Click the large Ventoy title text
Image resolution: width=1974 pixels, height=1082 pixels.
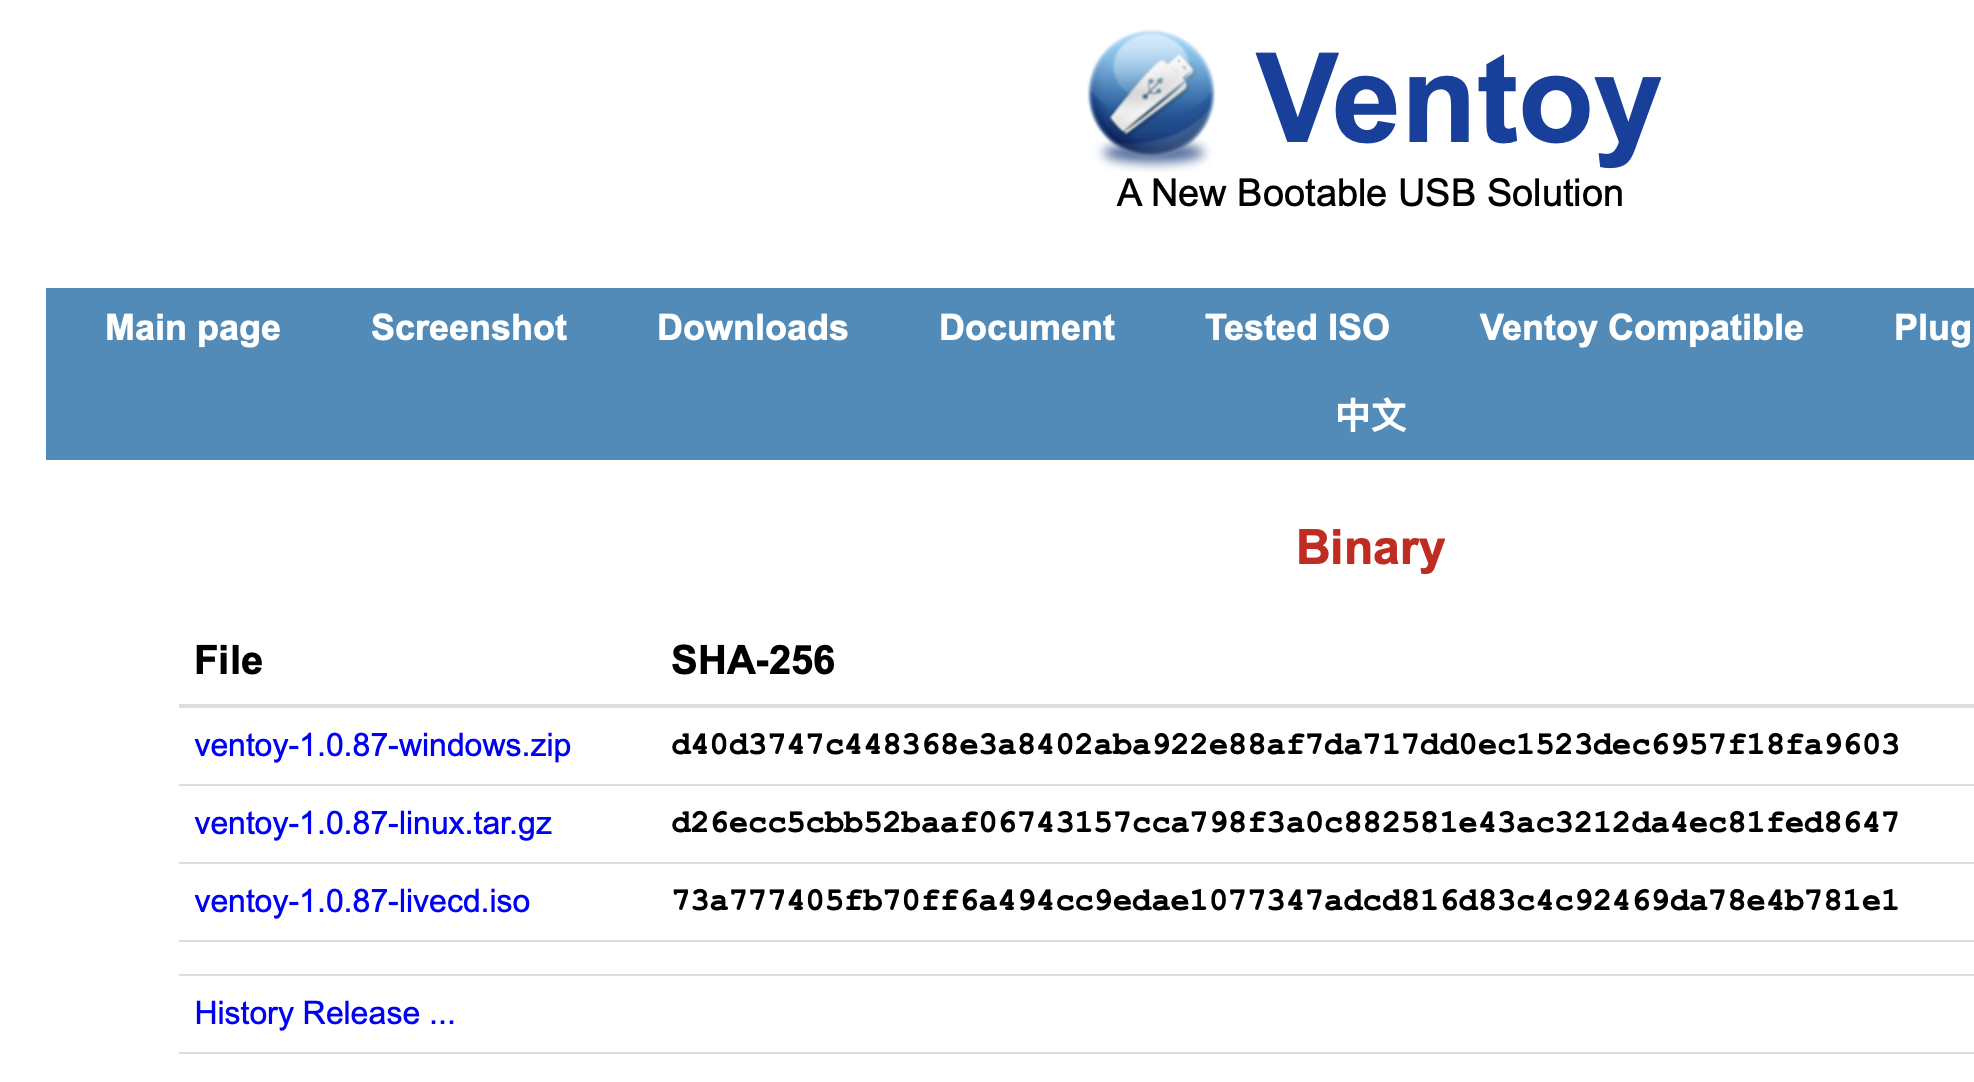pos(1457,102)
